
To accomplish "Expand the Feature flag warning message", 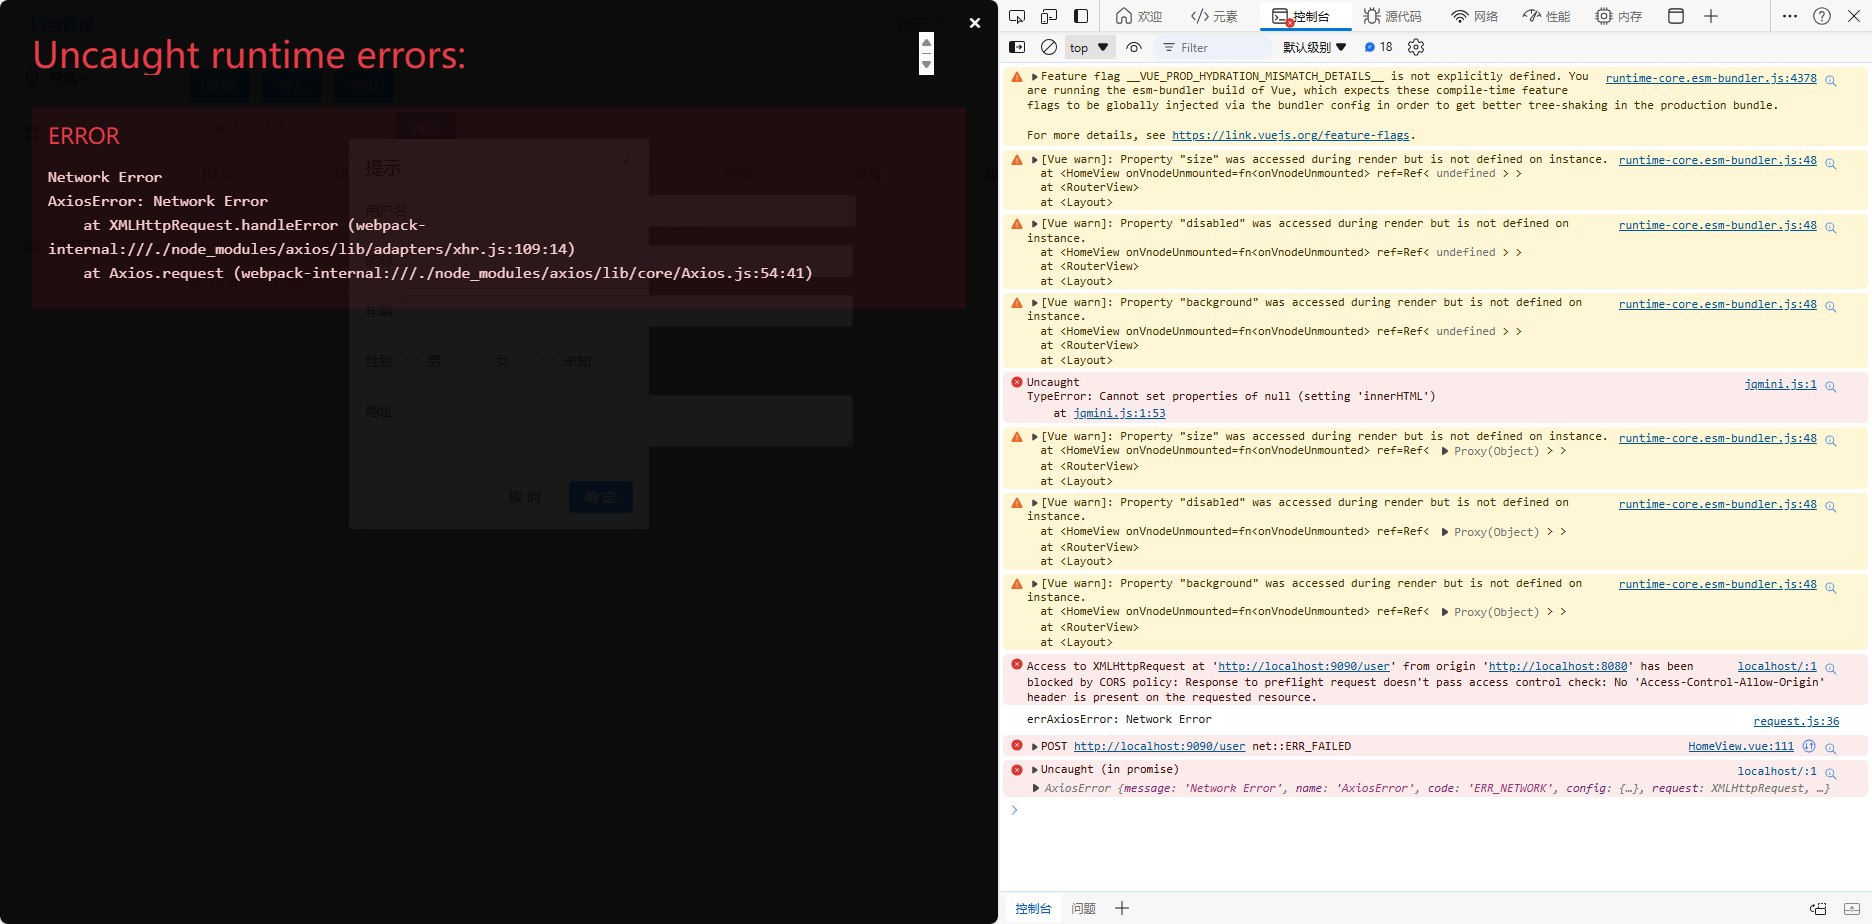I will click(x=1035, y=76).
